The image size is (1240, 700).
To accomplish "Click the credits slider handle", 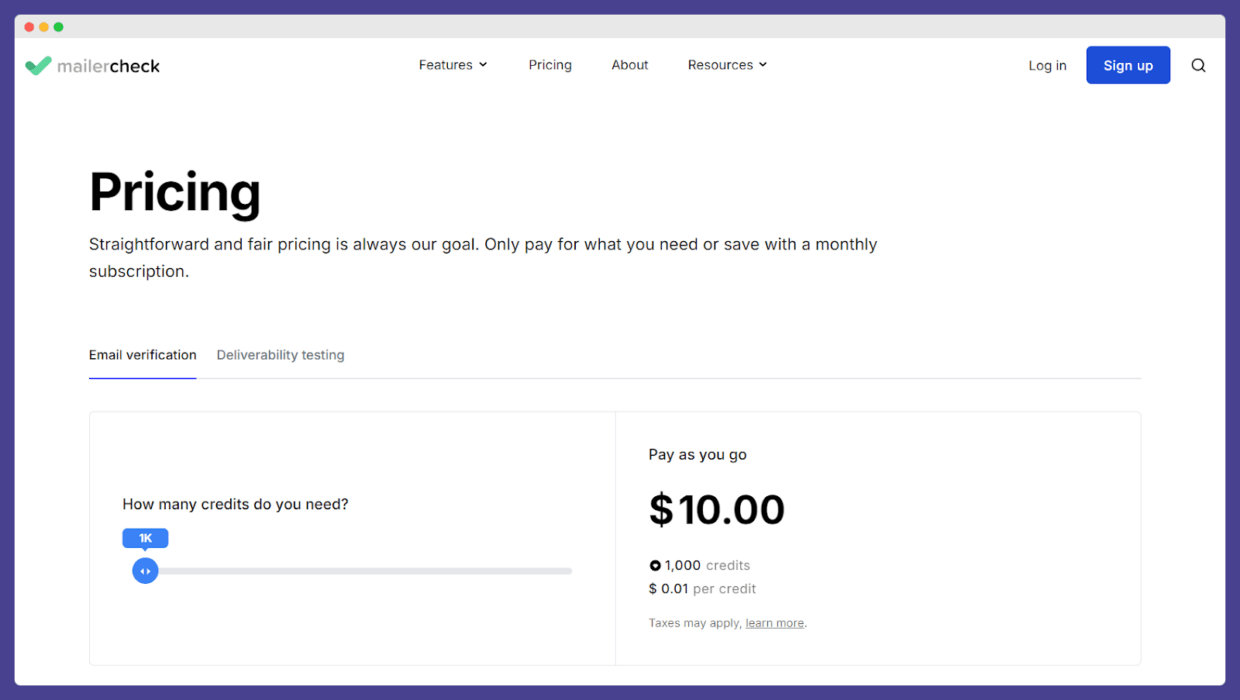I will click(145, 571).
